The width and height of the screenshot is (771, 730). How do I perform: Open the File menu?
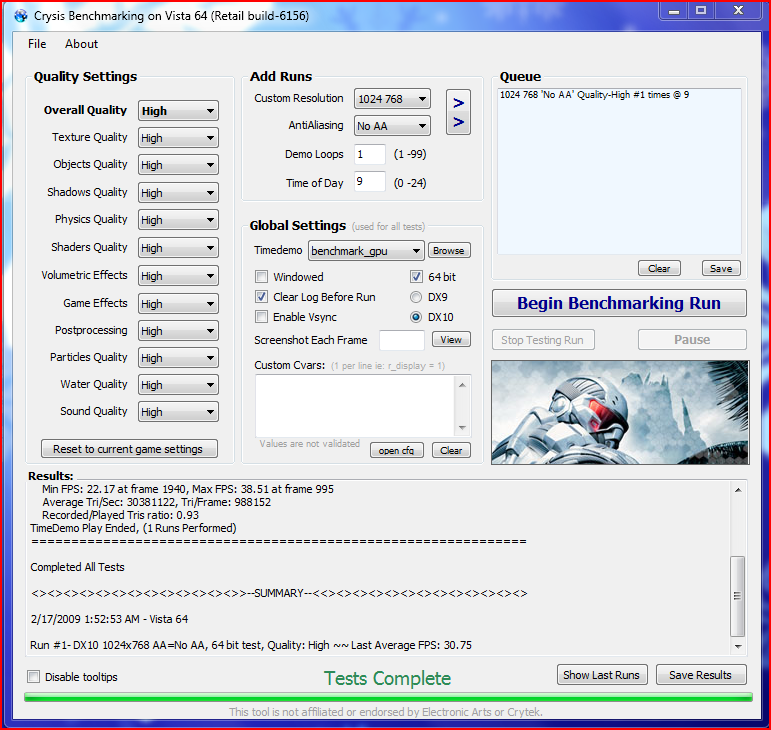37,44
